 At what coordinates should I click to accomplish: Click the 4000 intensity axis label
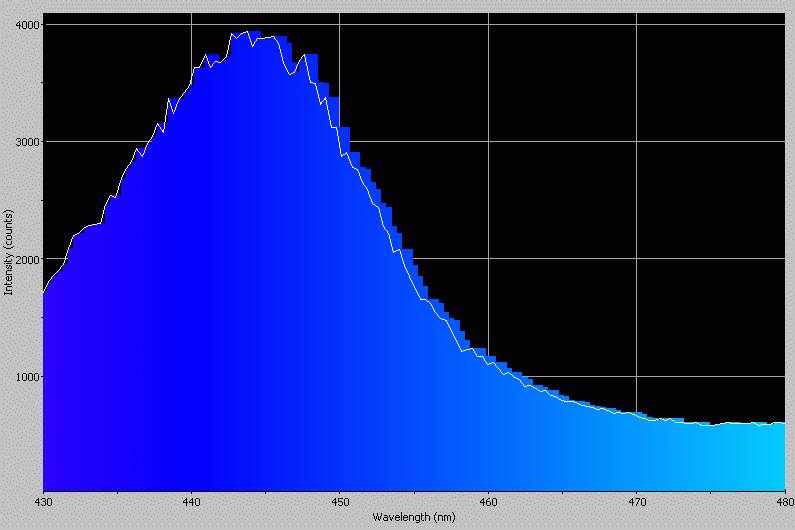27,25
